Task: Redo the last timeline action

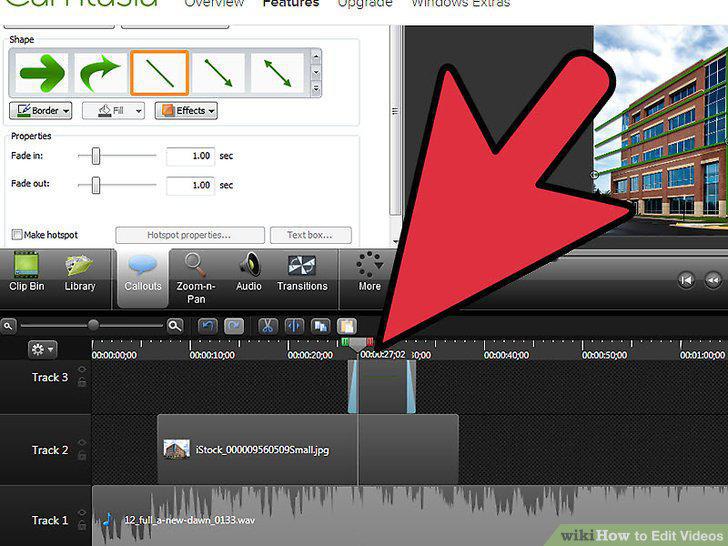Action: coord(234,326)
